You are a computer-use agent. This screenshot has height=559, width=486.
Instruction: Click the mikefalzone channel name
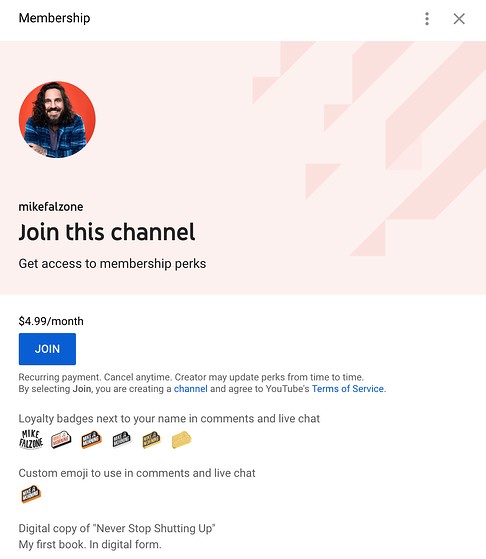[x=51, y=206]
